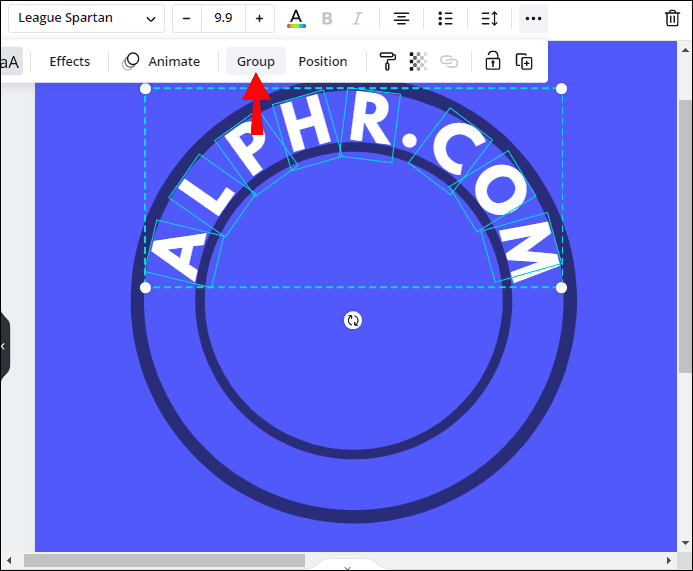Open the transparency checkerboard icon
This screenshot has height=571, width=693.
418,62
